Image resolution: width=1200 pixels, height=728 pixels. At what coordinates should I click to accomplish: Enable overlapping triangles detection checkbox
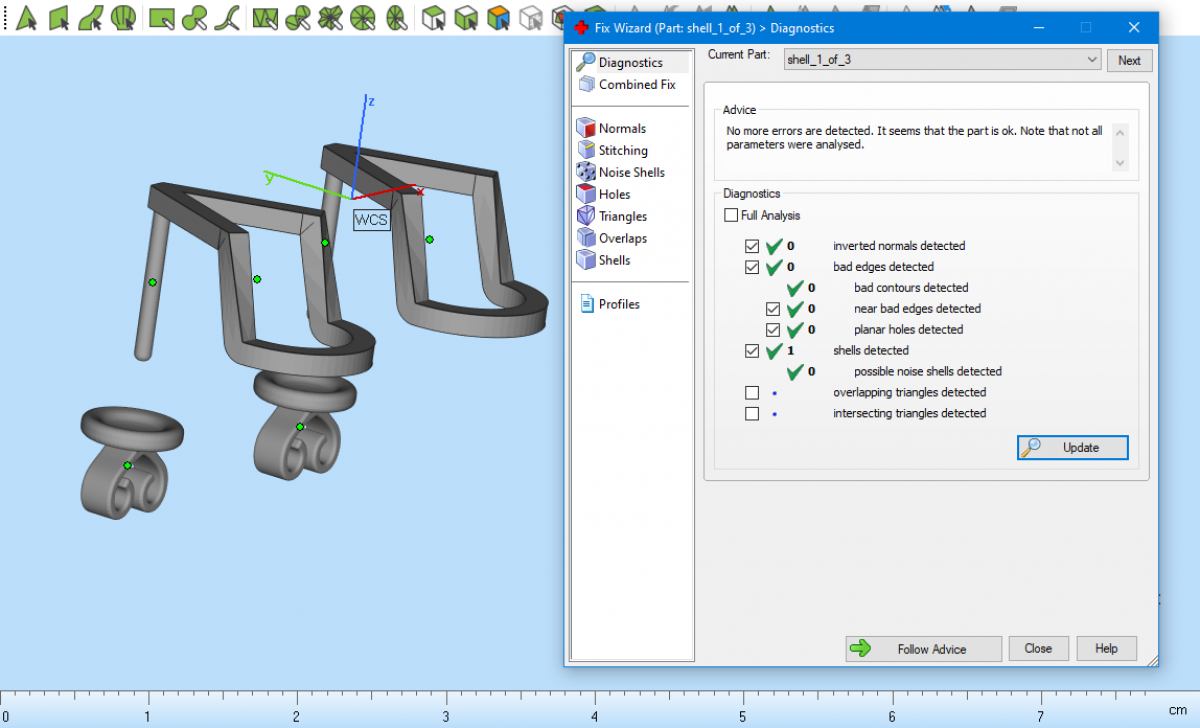pos(752,393)
